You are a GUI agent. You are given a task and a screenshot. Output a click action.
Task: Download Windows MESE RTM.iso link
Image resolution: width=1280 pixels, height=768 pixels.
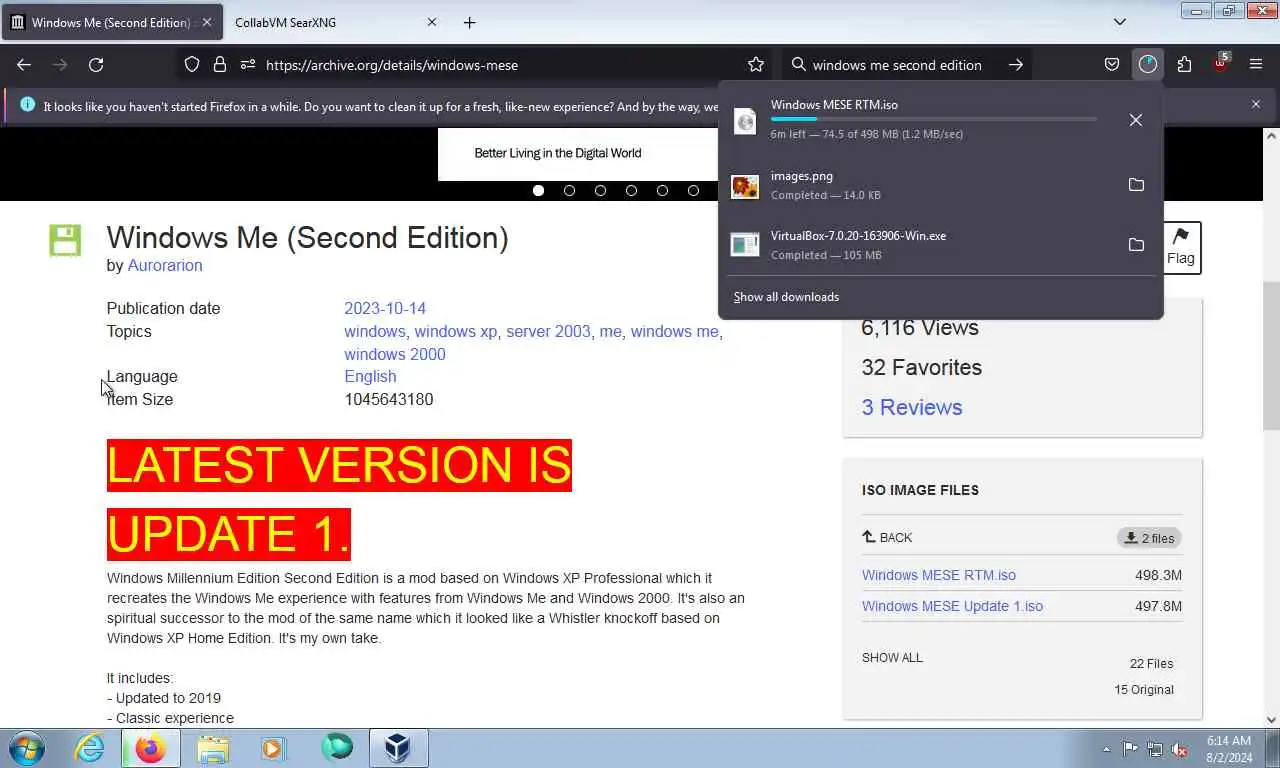939,575
